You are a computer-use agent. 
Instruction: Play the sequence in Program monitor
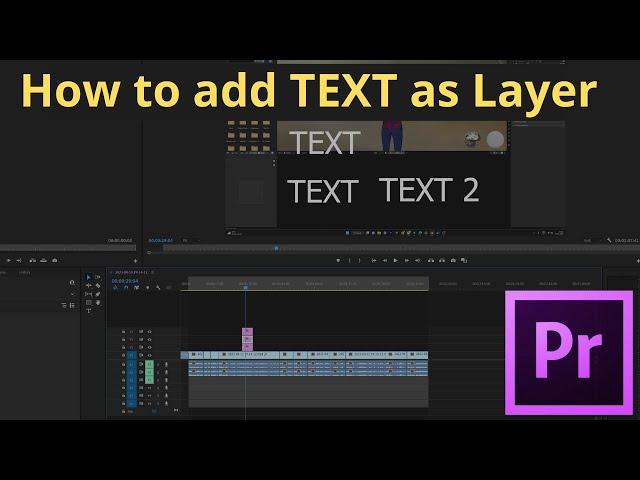(396, 260)
